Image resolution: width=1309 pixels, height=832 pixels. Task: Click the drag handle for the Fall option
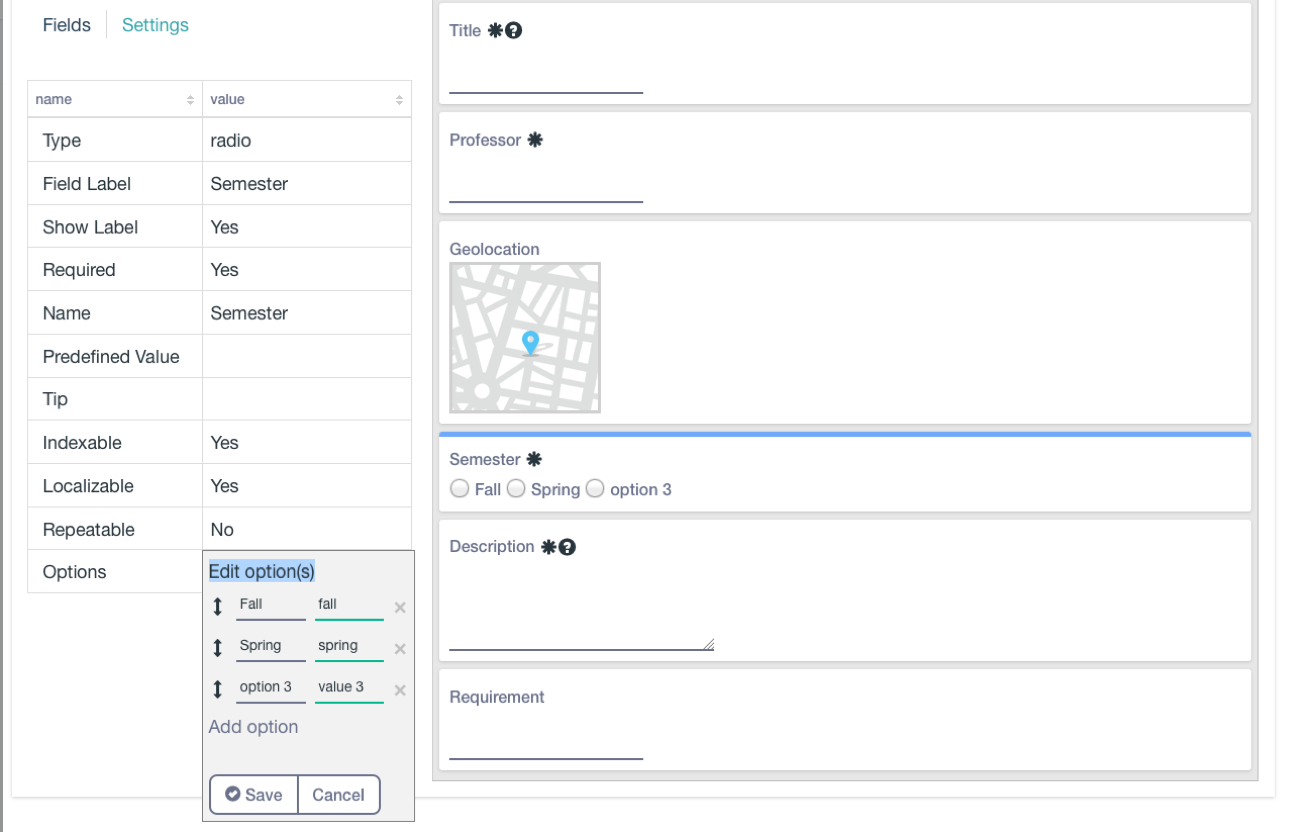click(218, 606)
